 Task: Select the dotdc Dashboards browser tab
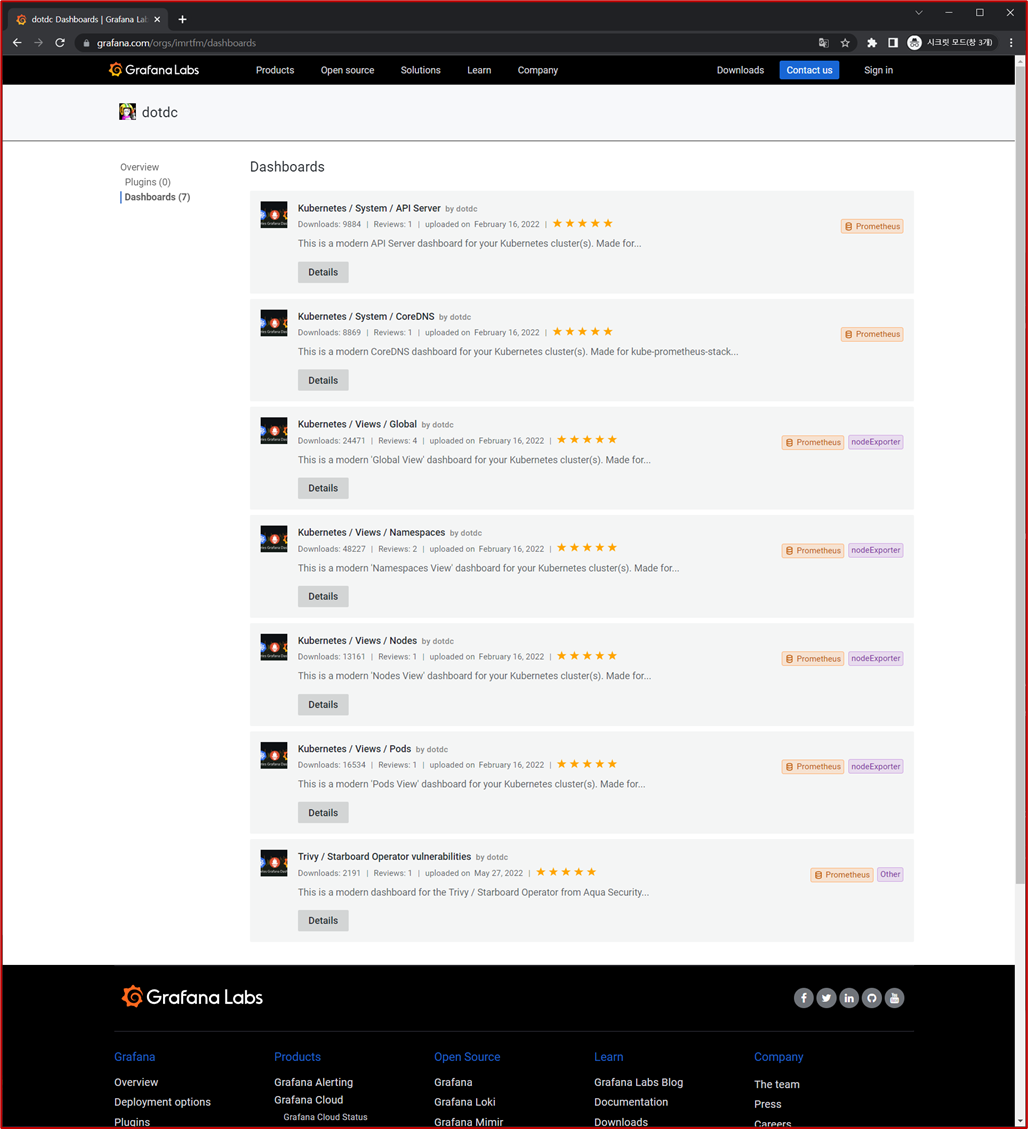85,18
